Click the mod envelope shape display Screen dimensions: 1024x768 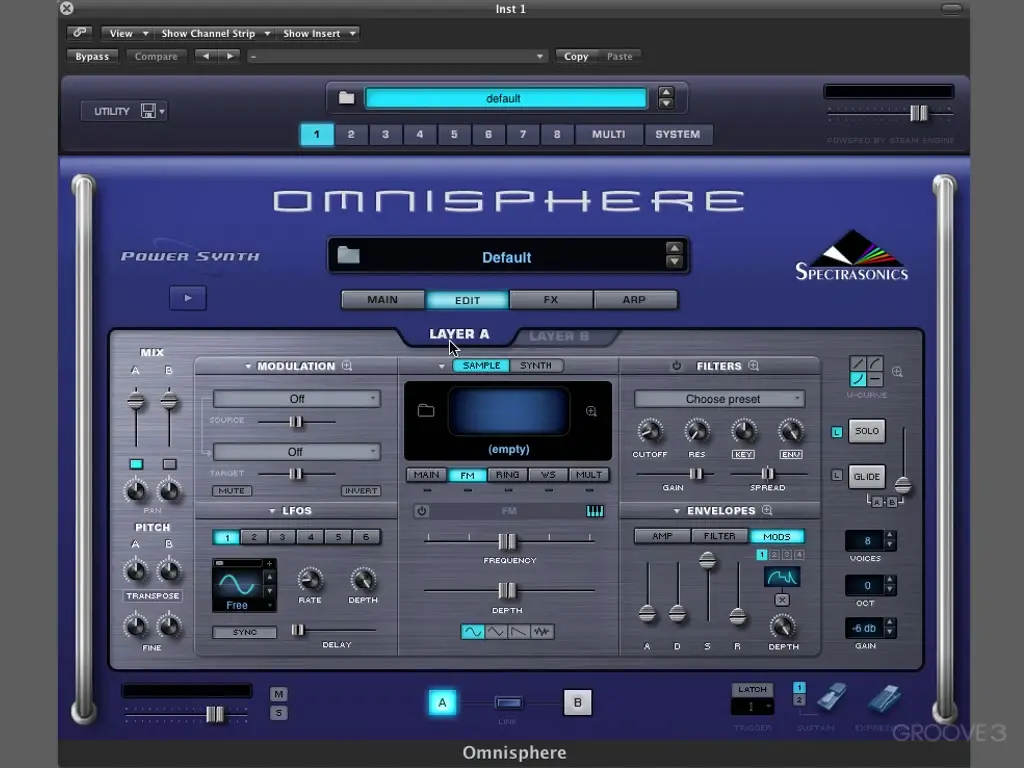(x=782, y=577)
